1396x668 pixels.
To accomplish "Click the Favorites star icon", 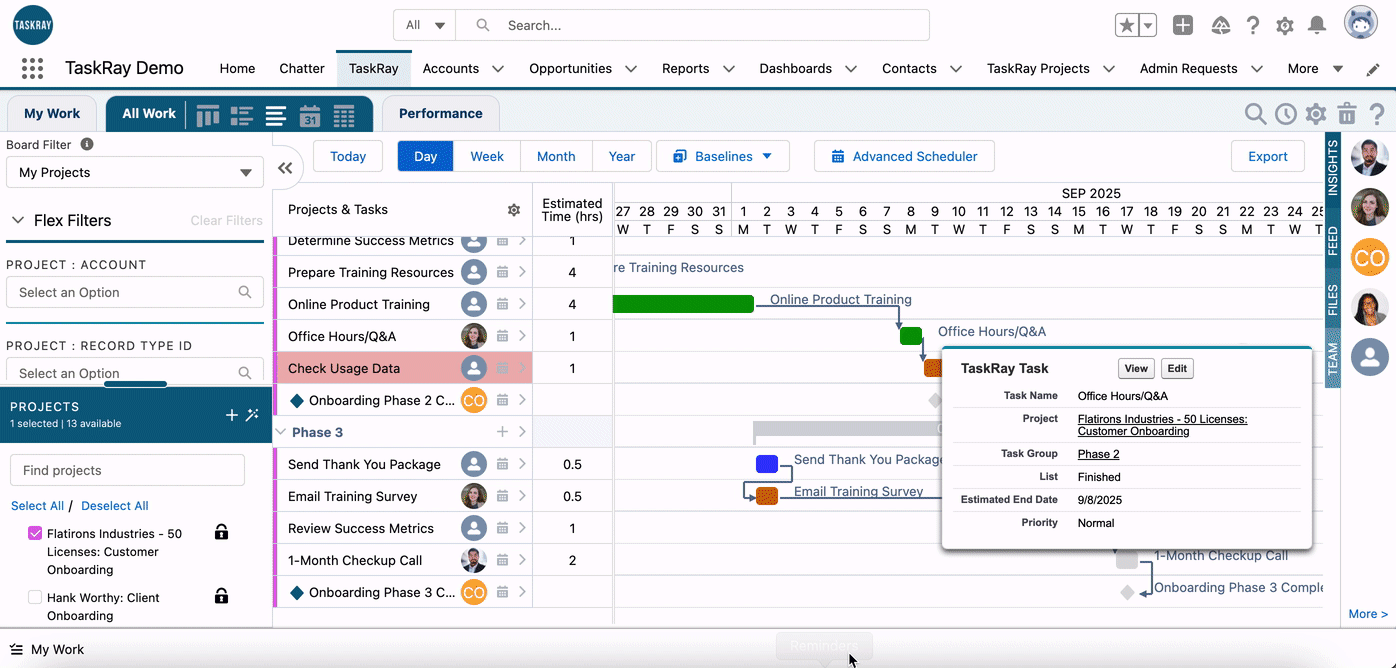I will [x=1127, y=26].
